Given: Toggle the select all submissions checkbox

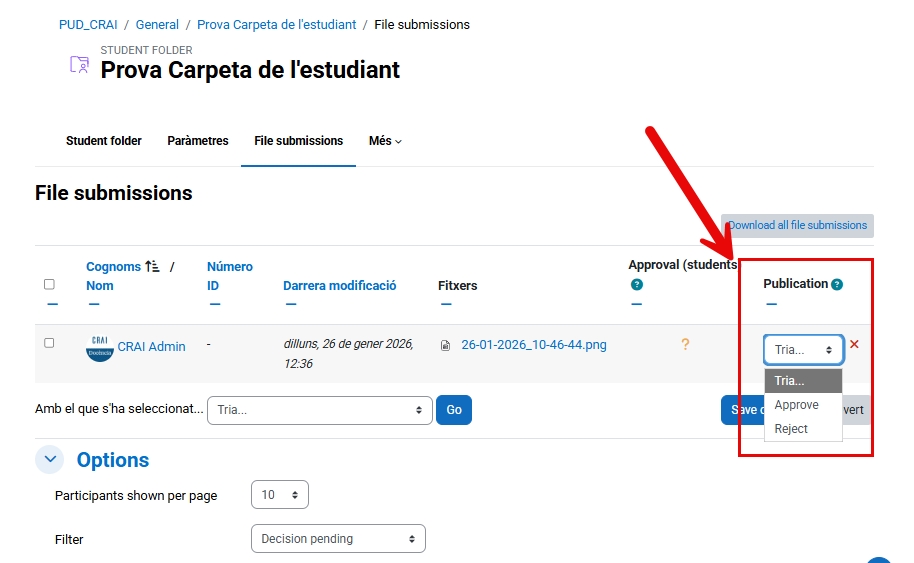Looking at the screenshot, I should (x=49, y=285).
